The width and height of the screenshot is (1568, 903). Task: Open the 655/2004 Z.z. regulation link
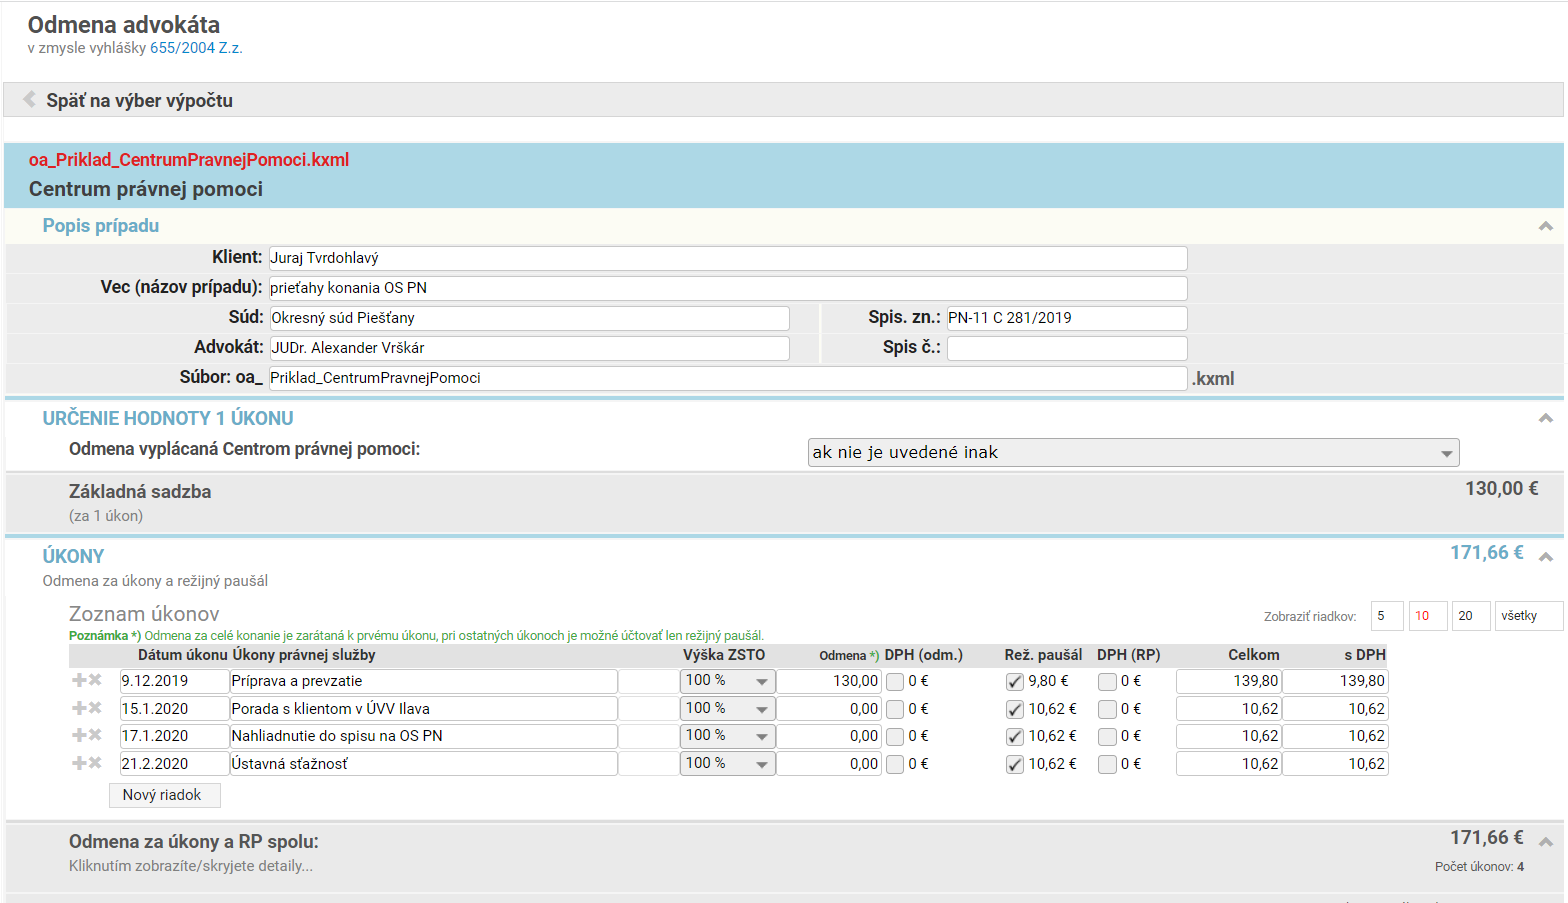pos(196,48)
